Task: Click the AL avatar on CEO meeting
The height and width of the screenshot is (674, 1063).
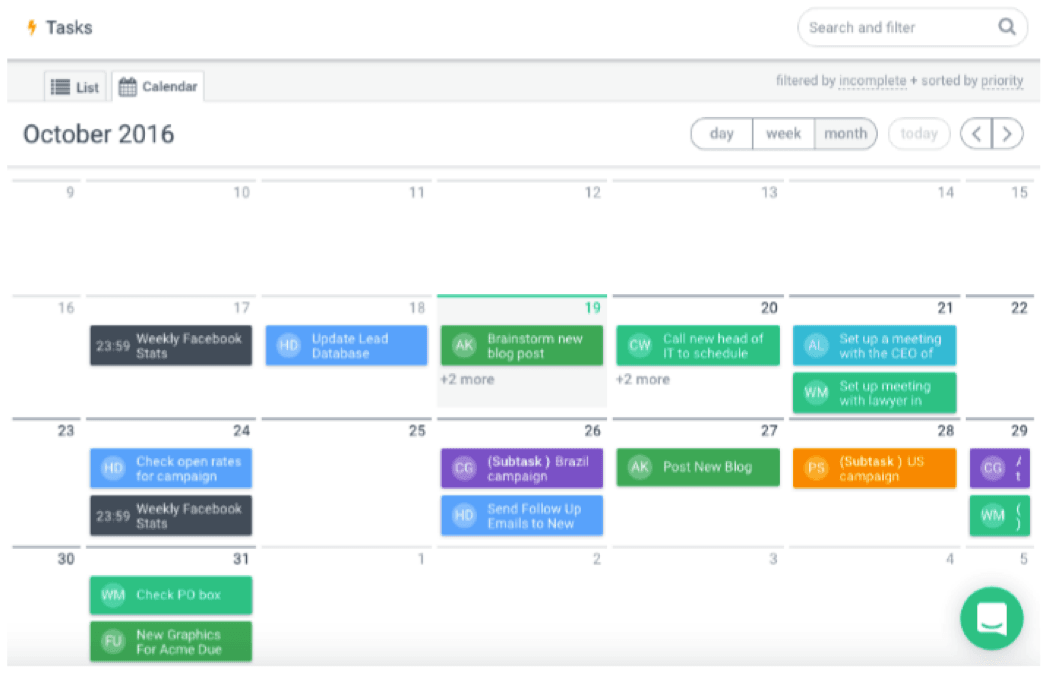Action: [x=816, y=346]
